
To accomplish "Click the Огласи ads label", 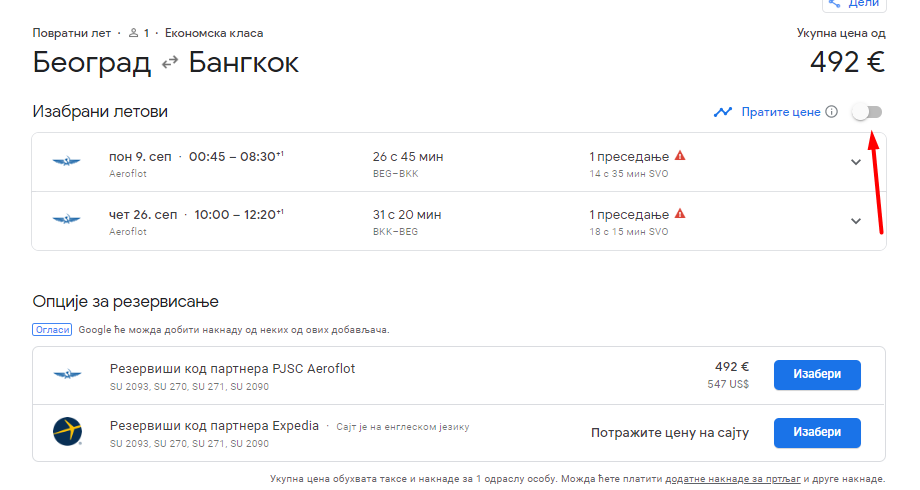I will pos(52,330).
